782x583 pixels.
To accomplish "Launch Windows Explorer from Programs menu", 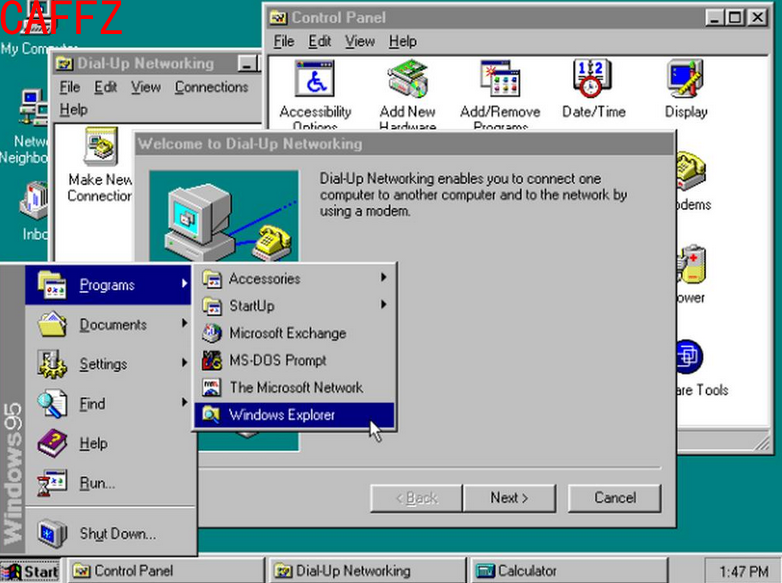I will click(x=281, y=415).
